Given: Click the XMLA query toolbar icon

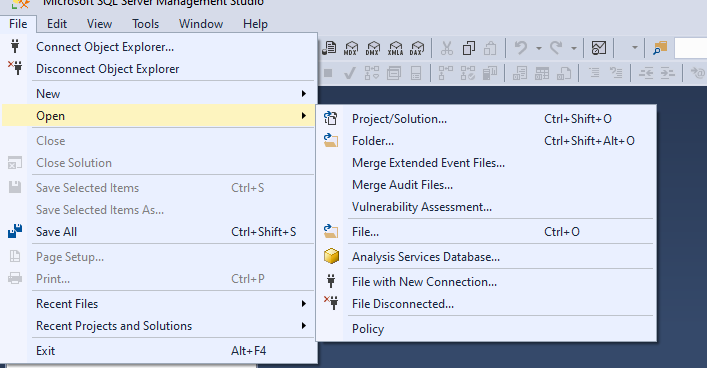Looking at the screenshot, I should (x=395, y=48).
